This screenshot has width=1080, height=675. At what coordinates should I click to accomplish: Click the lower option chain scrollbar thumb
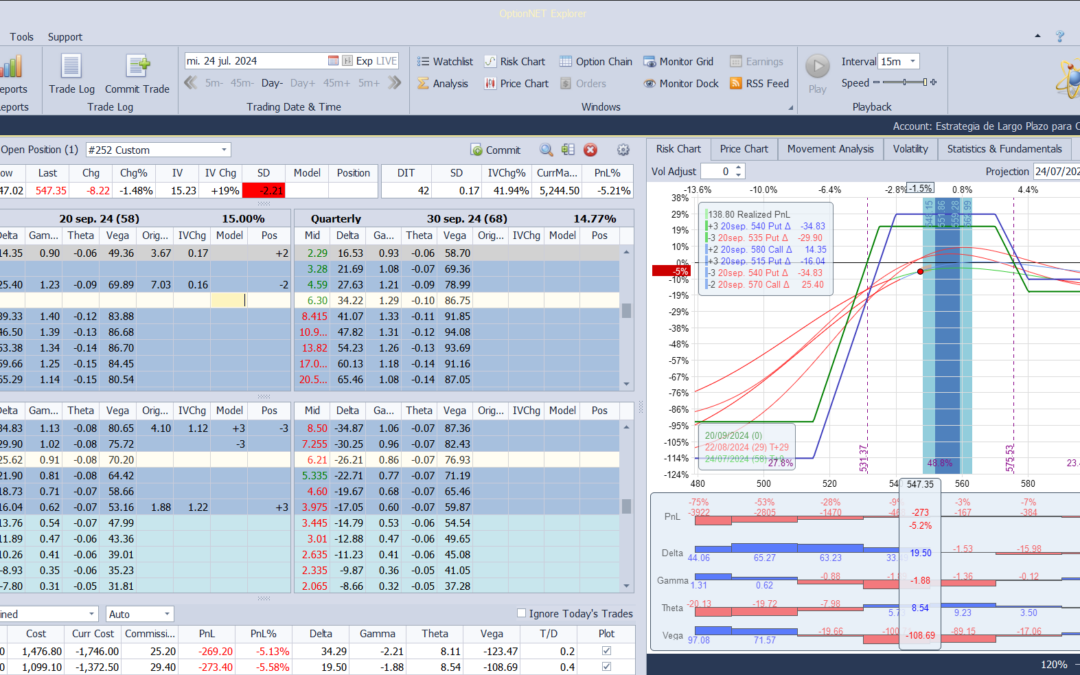[x=626, y=506]
